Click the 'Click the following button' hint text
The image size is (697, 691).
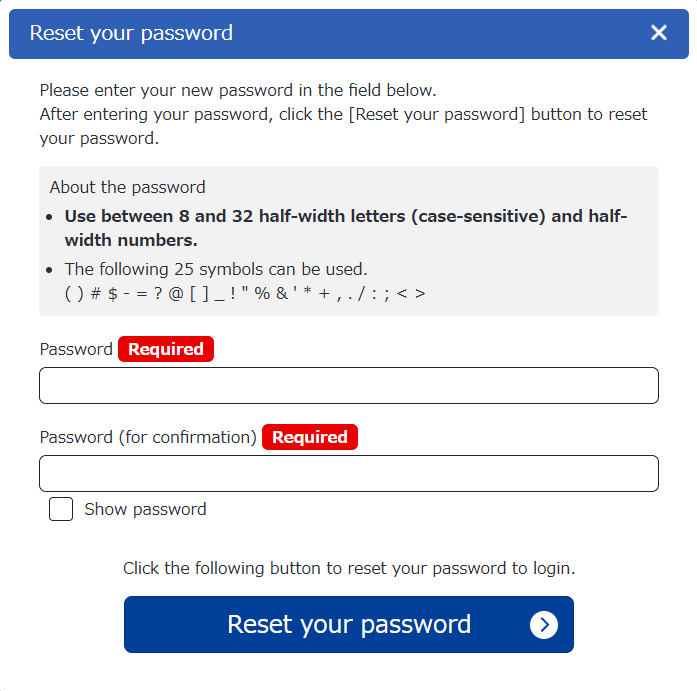click(349, 568)
